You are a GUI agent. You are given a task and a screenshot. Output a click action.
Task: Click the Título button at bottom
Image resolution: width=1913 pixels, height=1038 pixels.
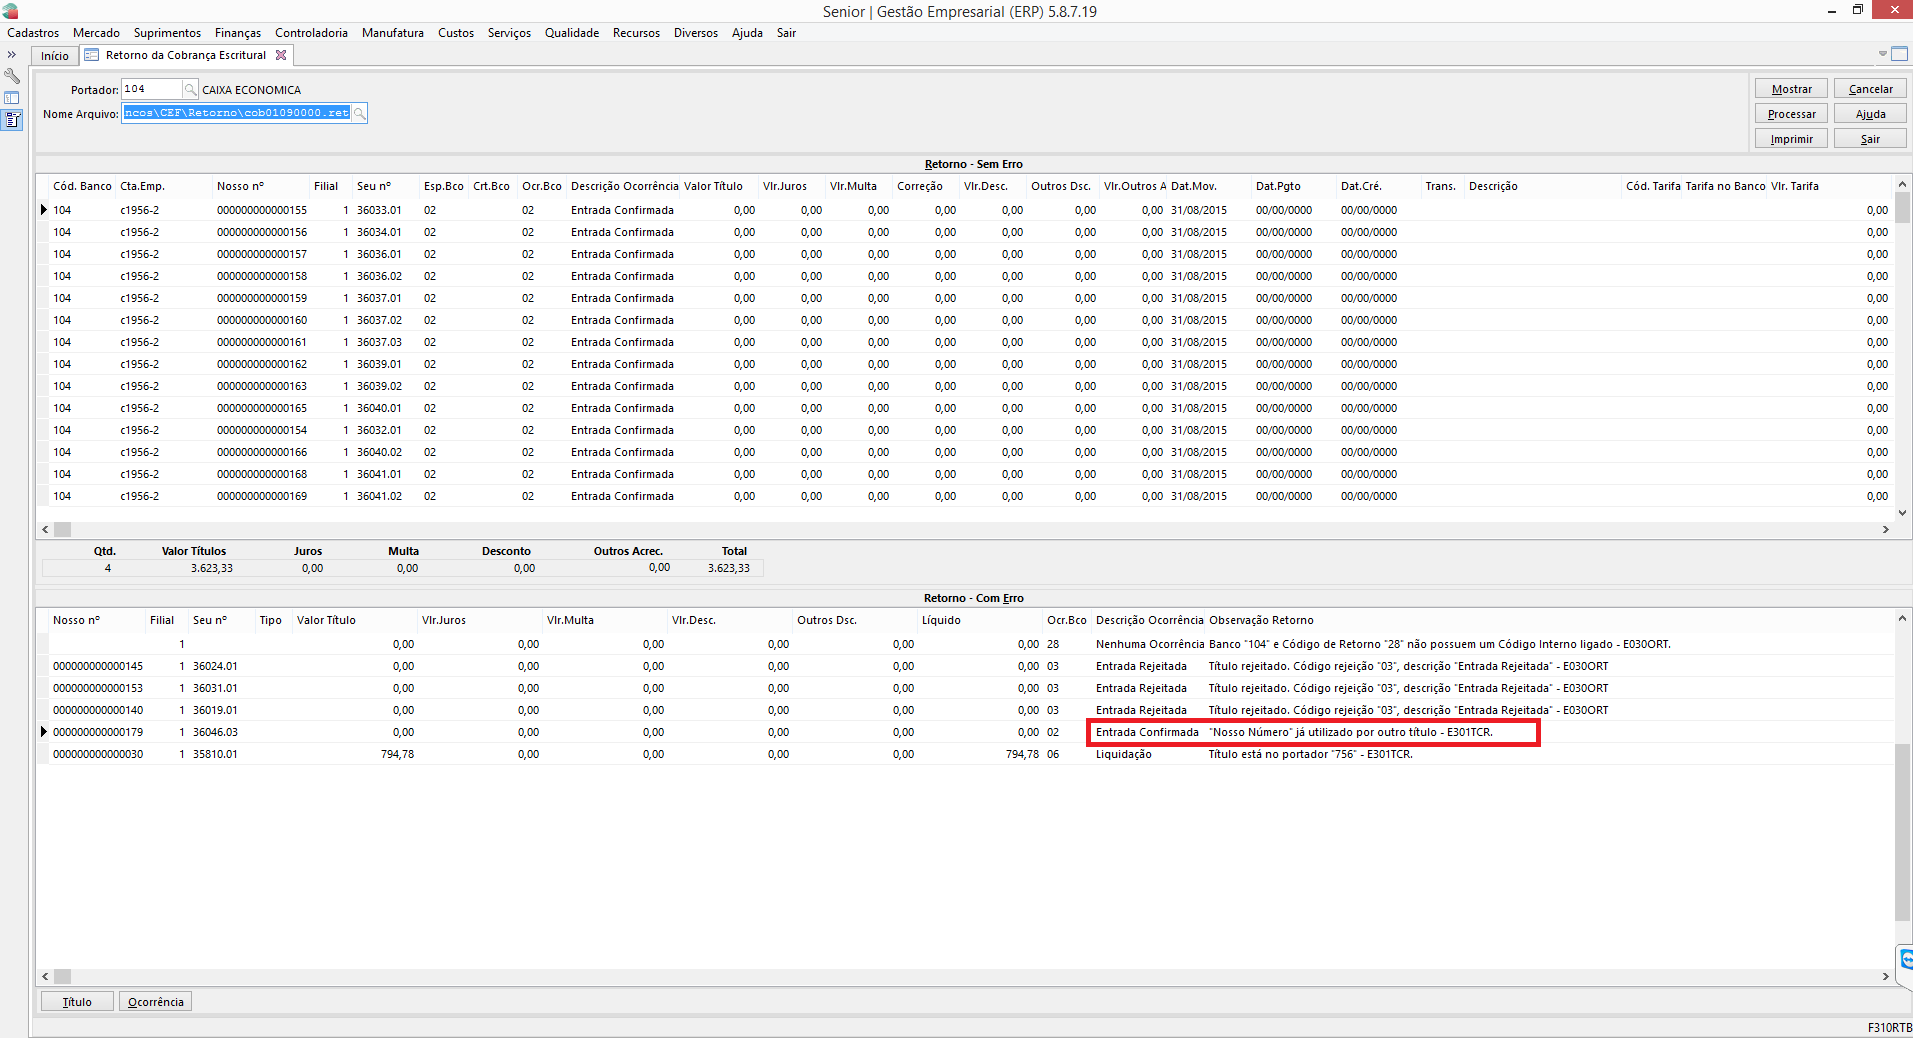click(77, 1002)
